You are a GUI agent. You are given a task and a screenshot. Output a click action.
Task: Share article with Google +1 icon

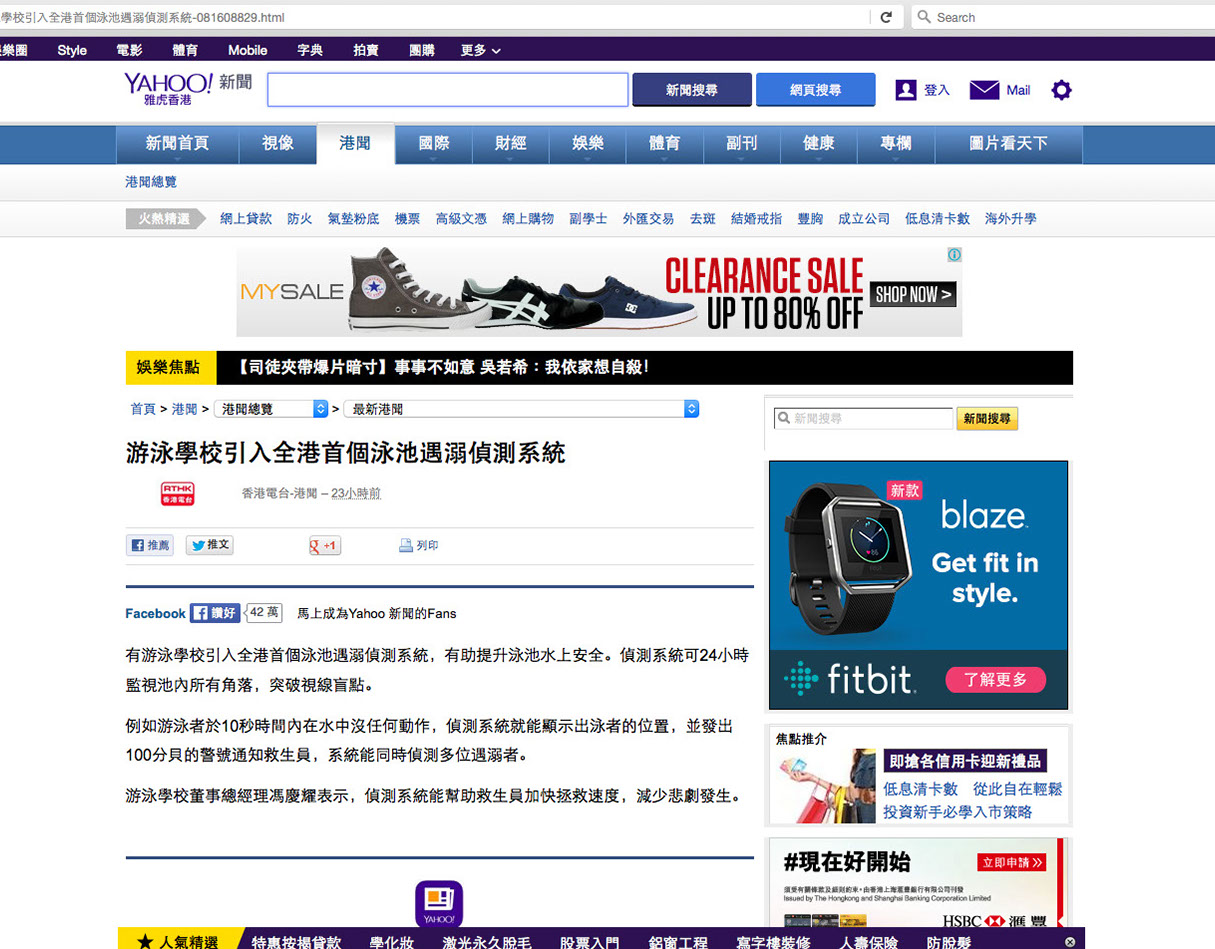325,546
